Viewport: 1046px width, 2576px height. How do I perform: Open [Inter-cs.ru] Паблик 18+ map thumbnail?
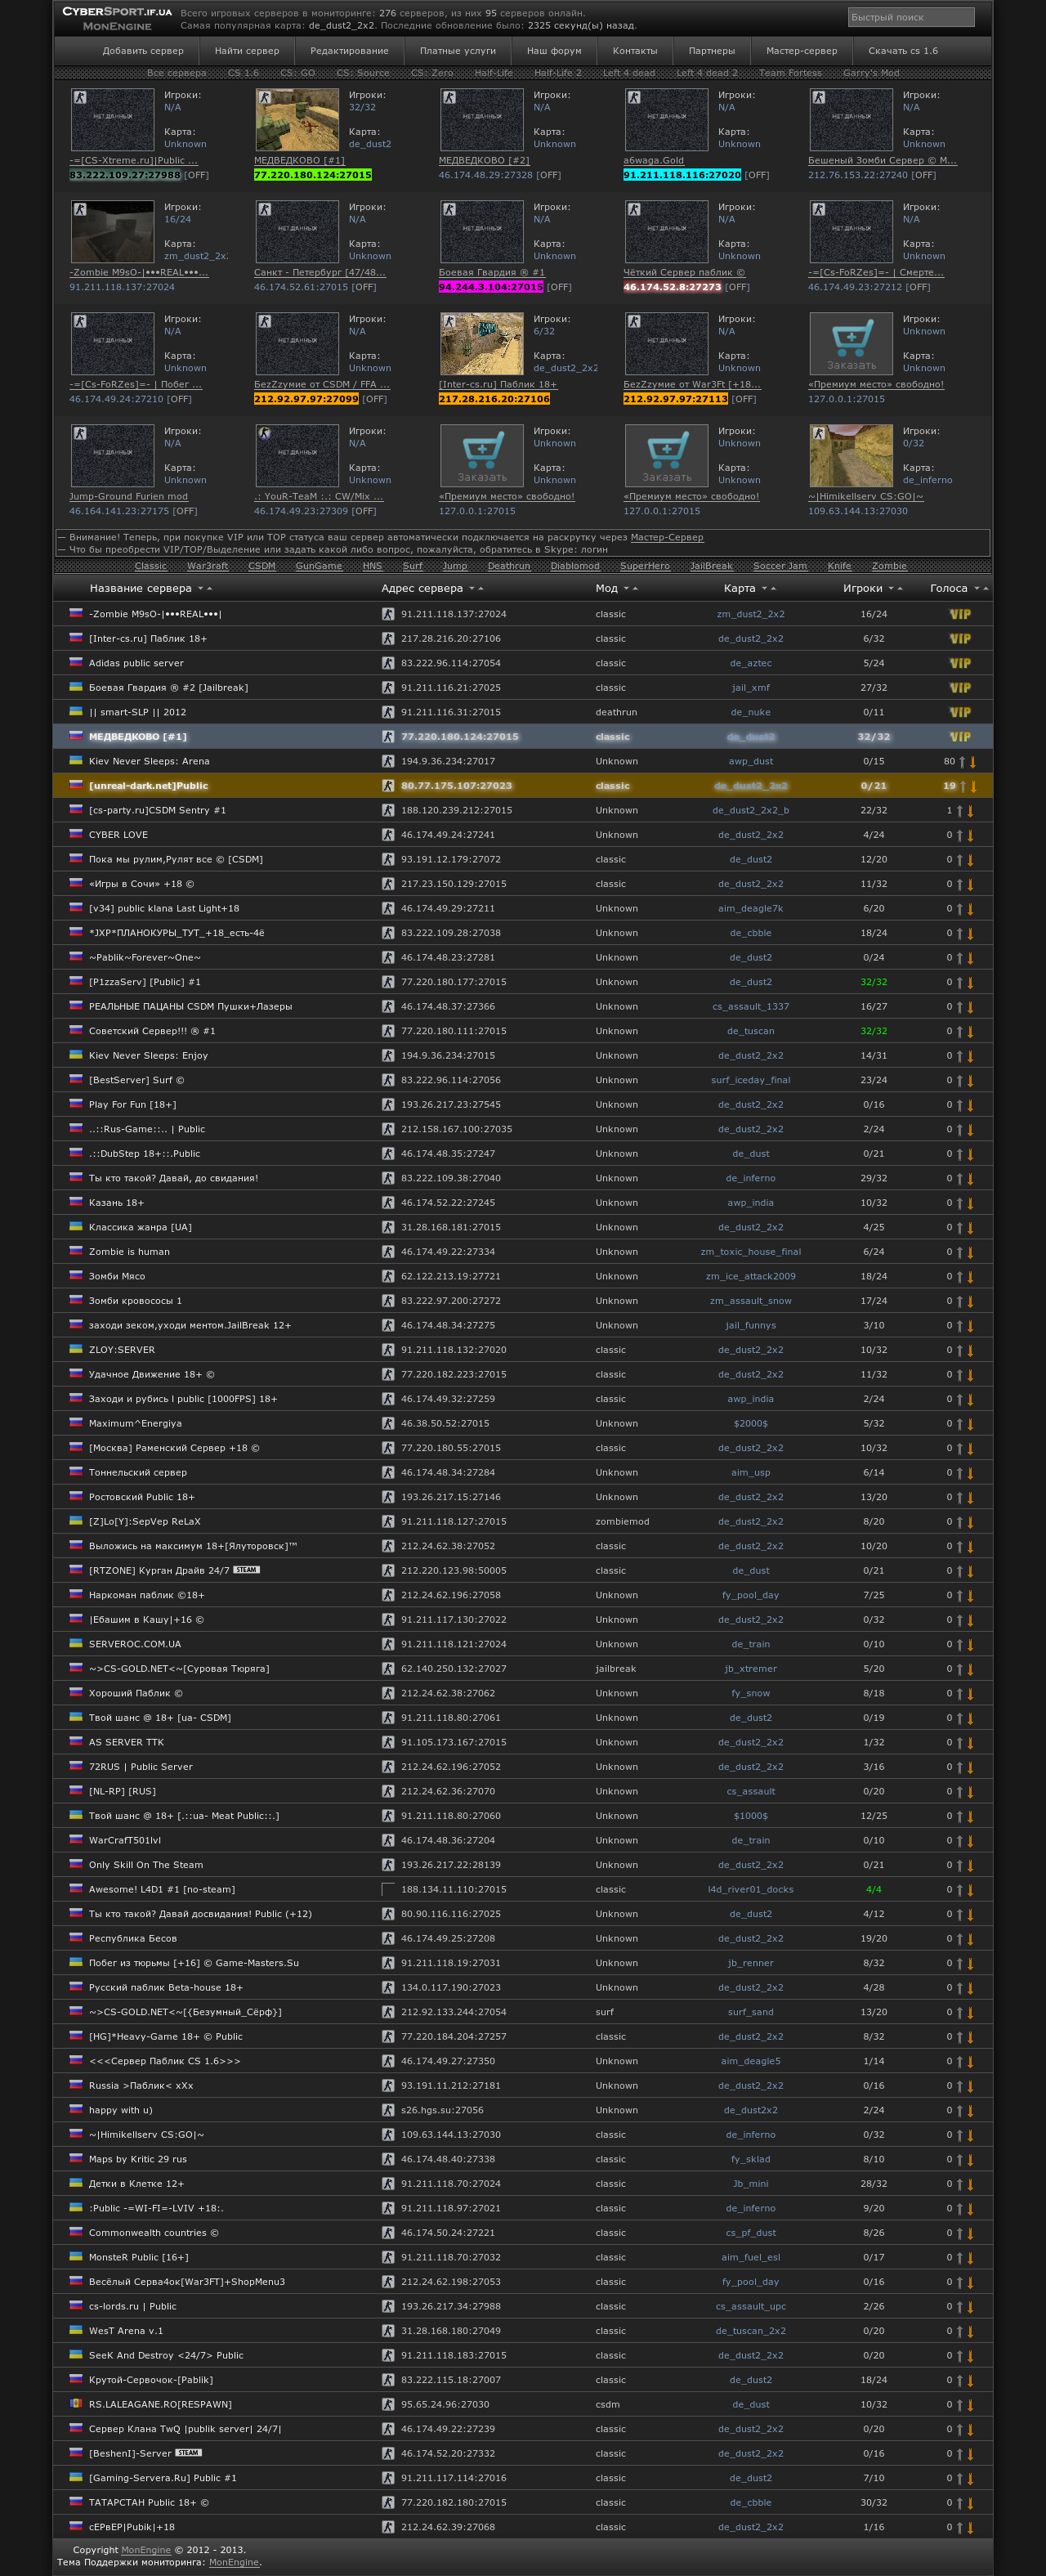click(482, 344)
